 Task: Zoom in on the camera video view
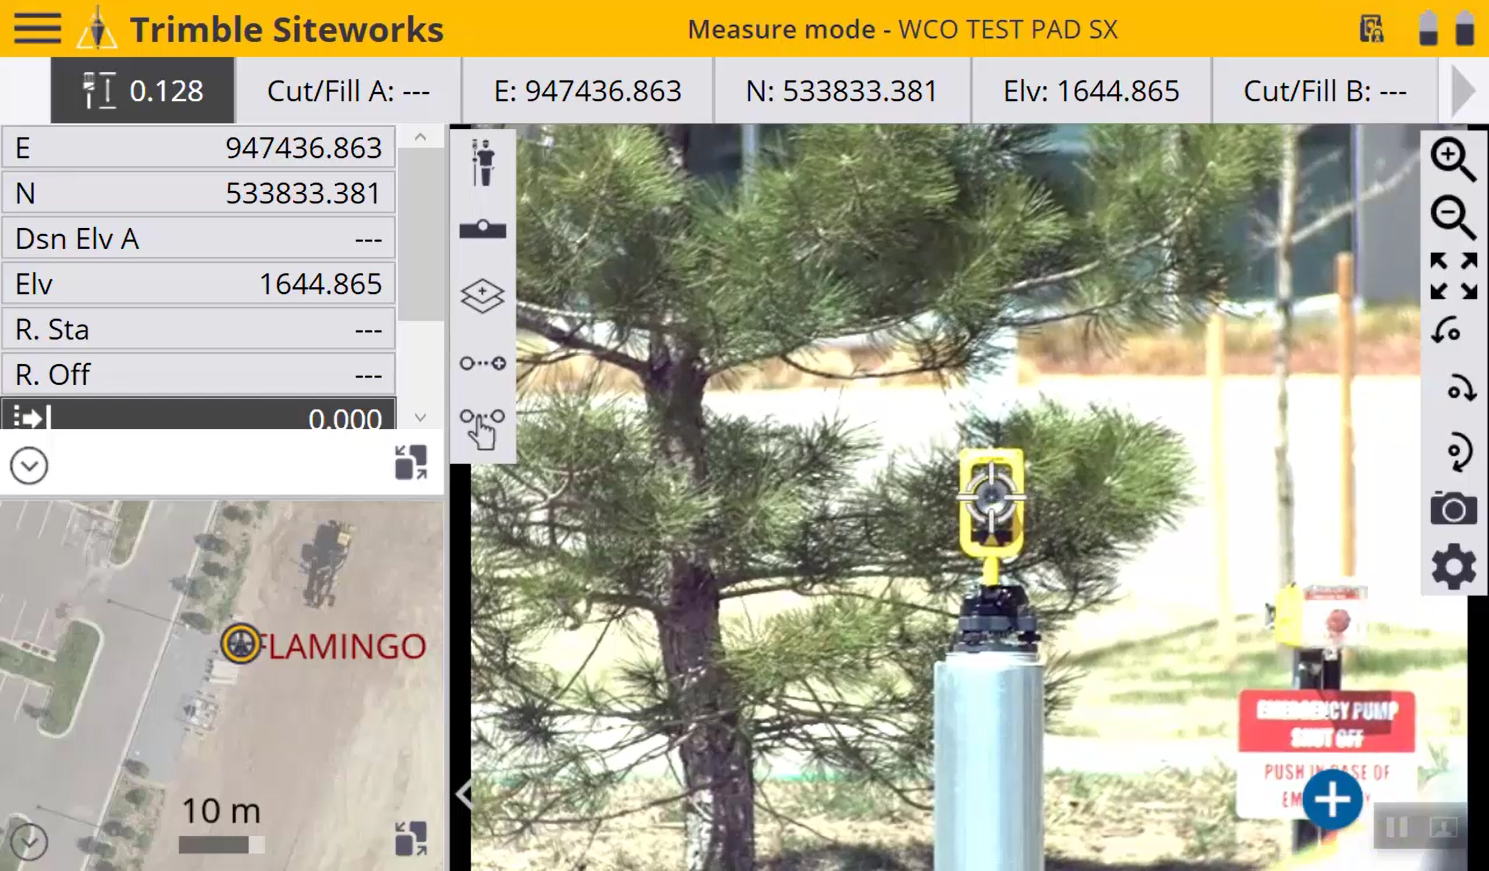click(x=1452, y=159)
